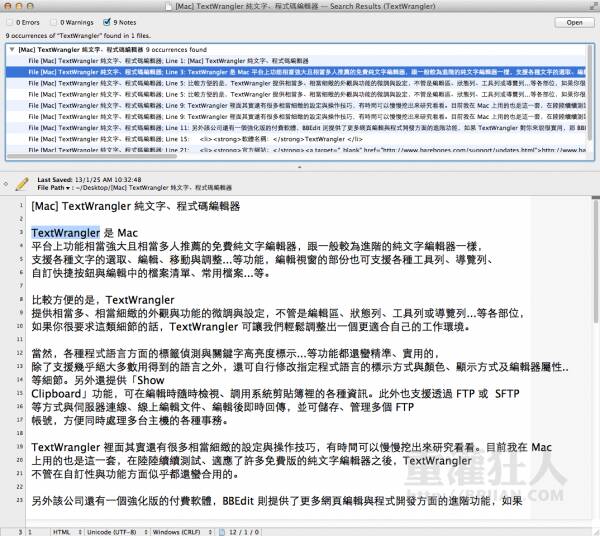Click the document statistics icon in status bar
600x536 pixels.
coord(222,532)
